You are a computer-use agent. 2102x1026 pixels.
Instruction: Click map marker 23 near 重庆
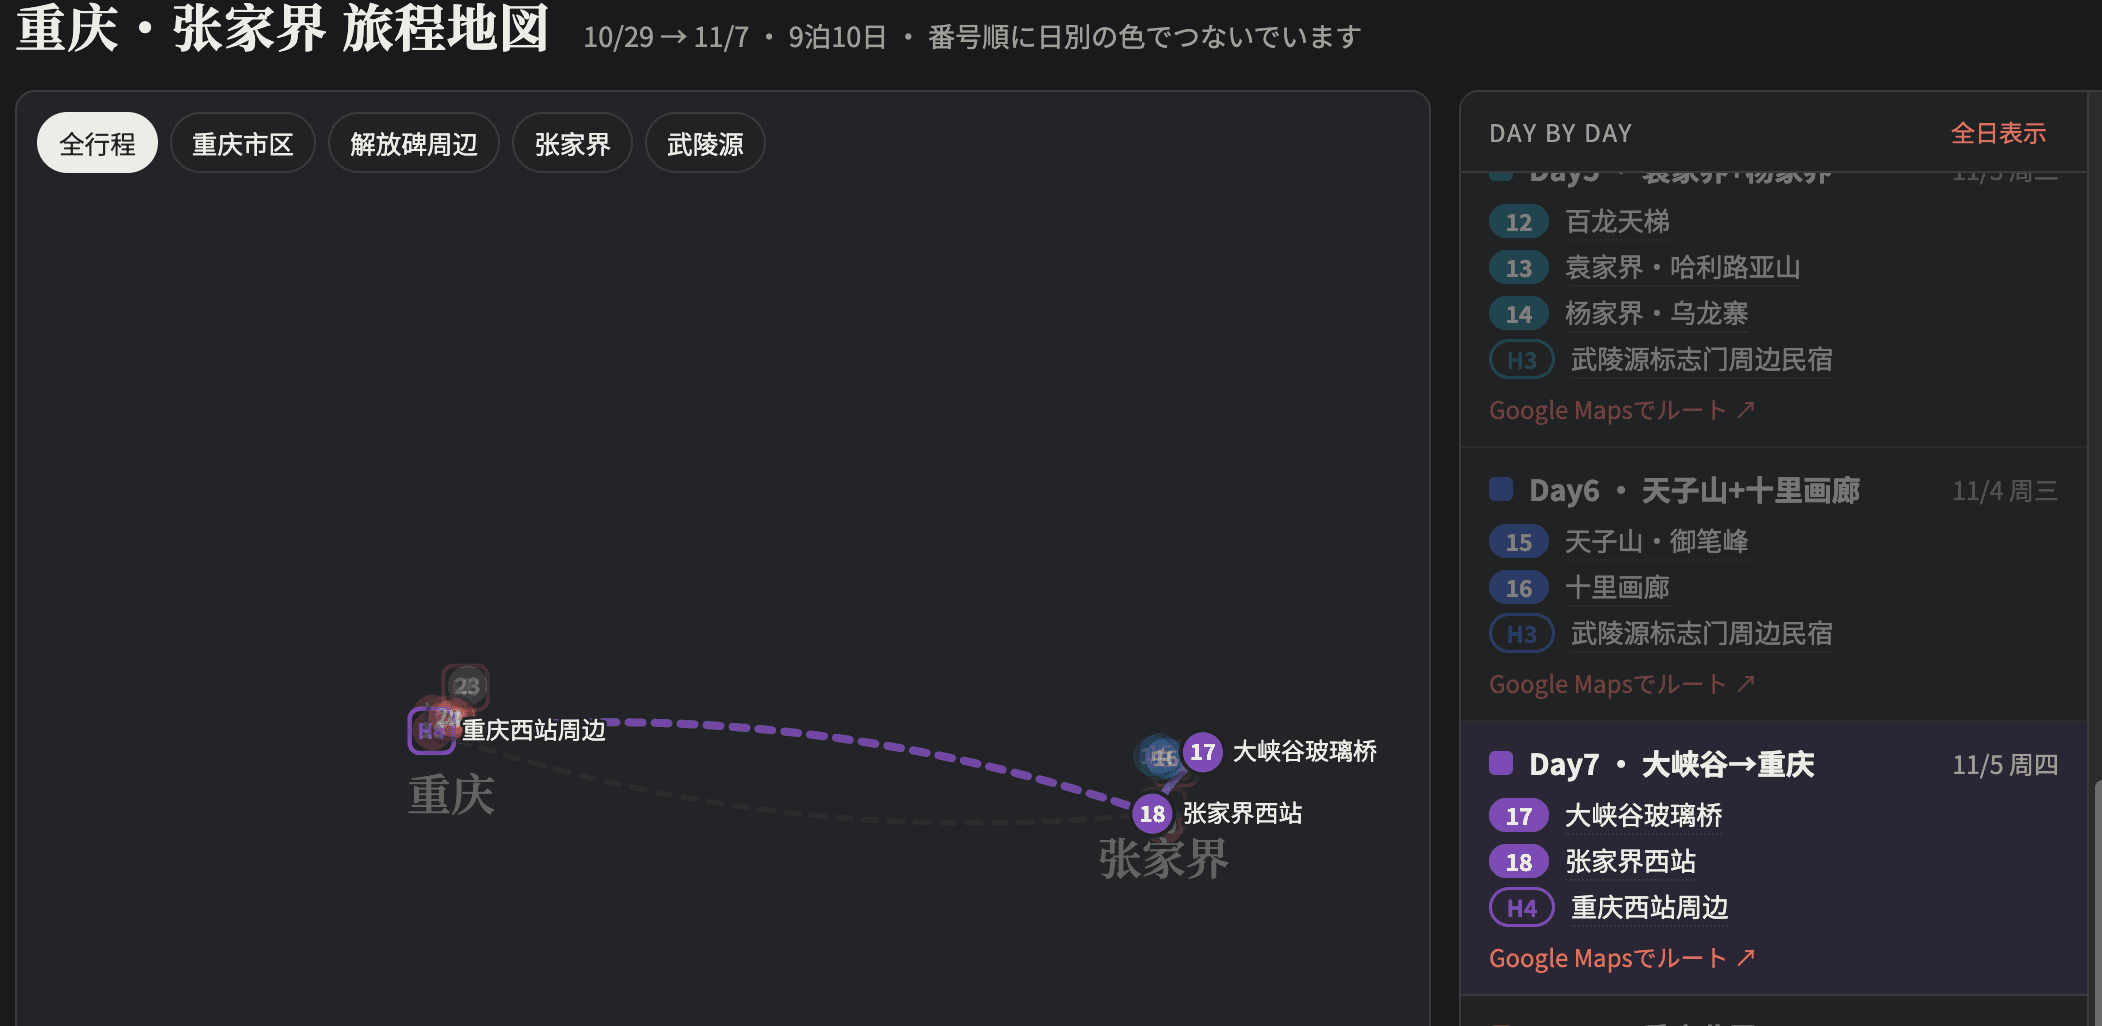(x=466, y=686)
